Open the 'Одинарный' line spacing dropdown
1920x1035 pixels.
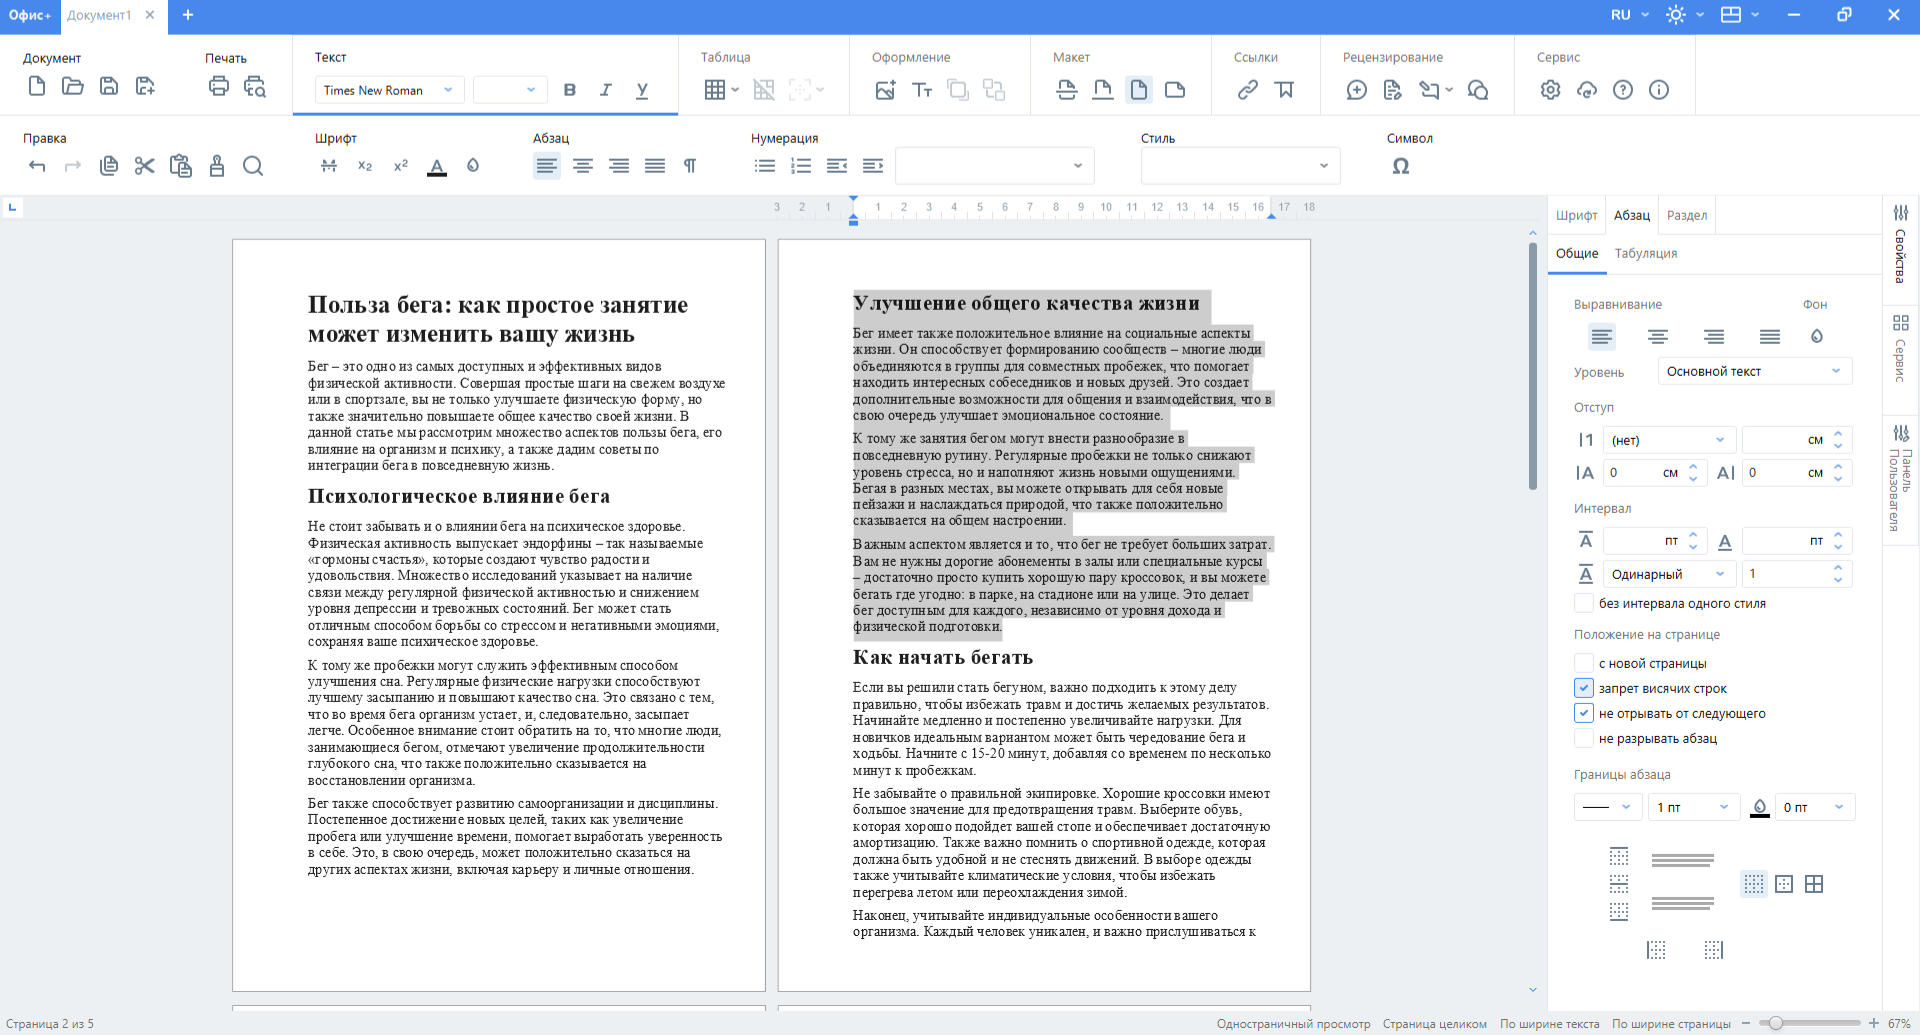click(x=1667, y=574)
